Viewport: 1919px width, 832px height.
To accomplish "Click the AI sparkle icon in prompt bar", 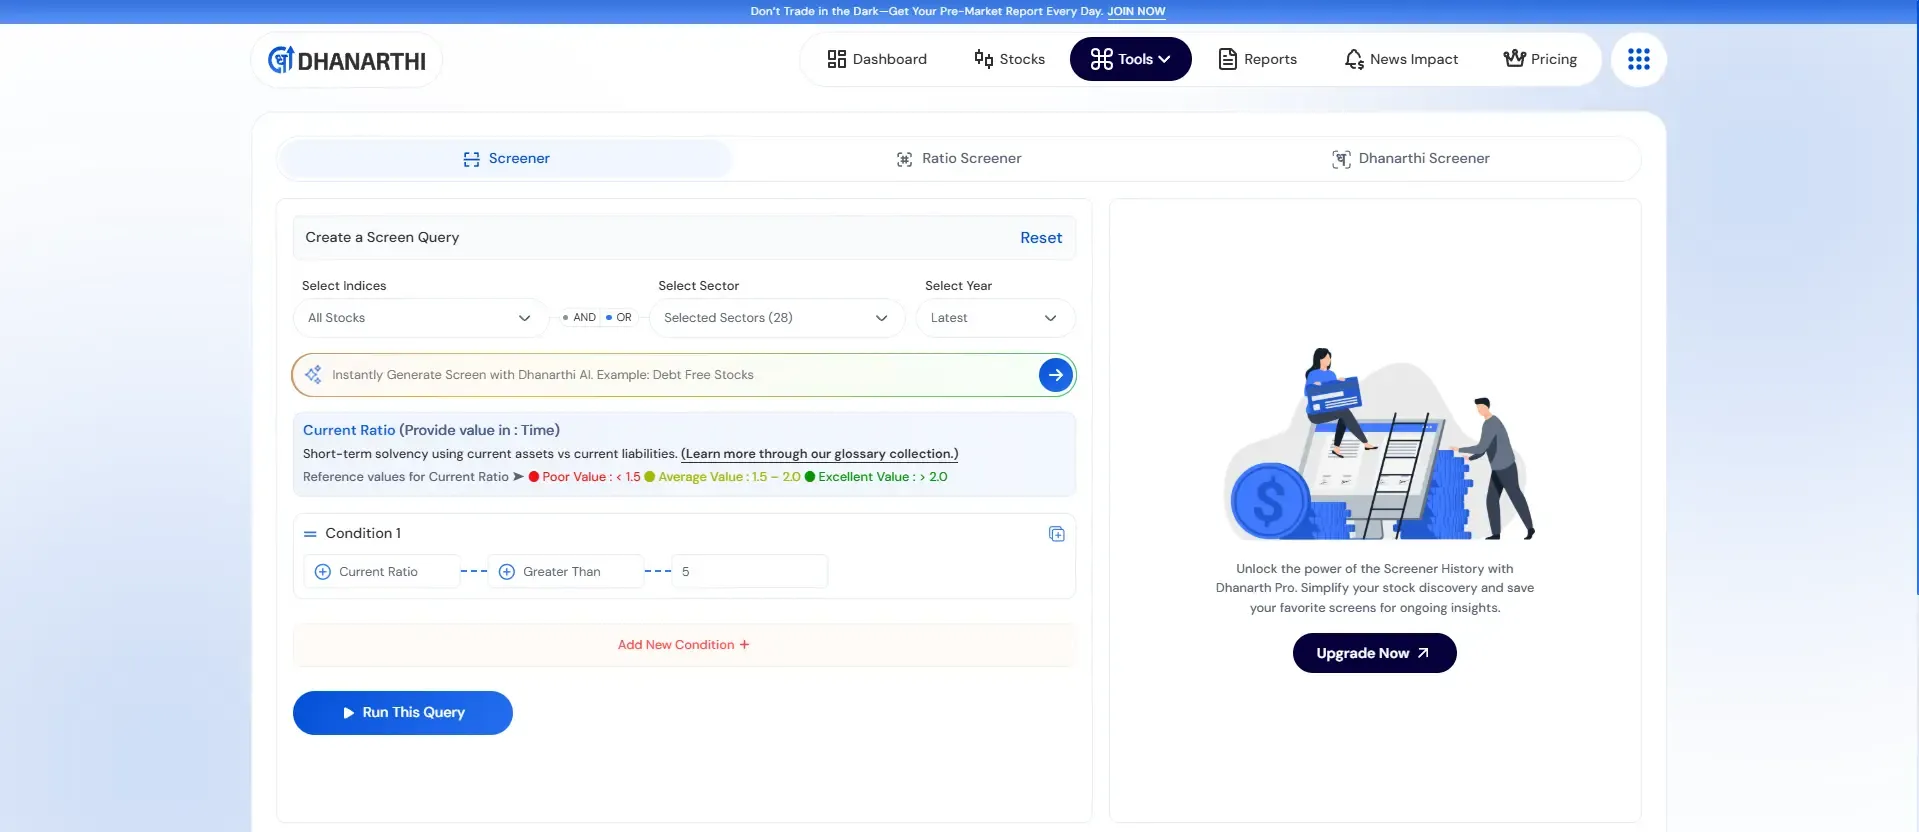I will (314, 375).
